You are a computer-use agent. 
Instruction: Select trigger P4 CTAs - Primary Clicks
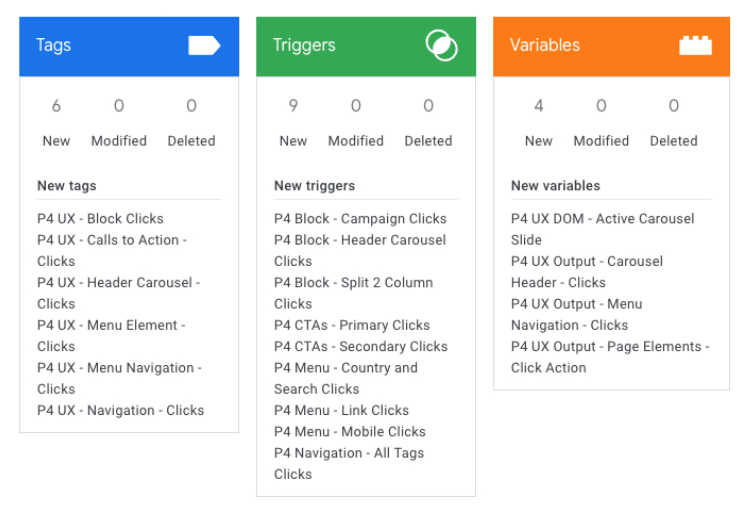pos(352,325)
